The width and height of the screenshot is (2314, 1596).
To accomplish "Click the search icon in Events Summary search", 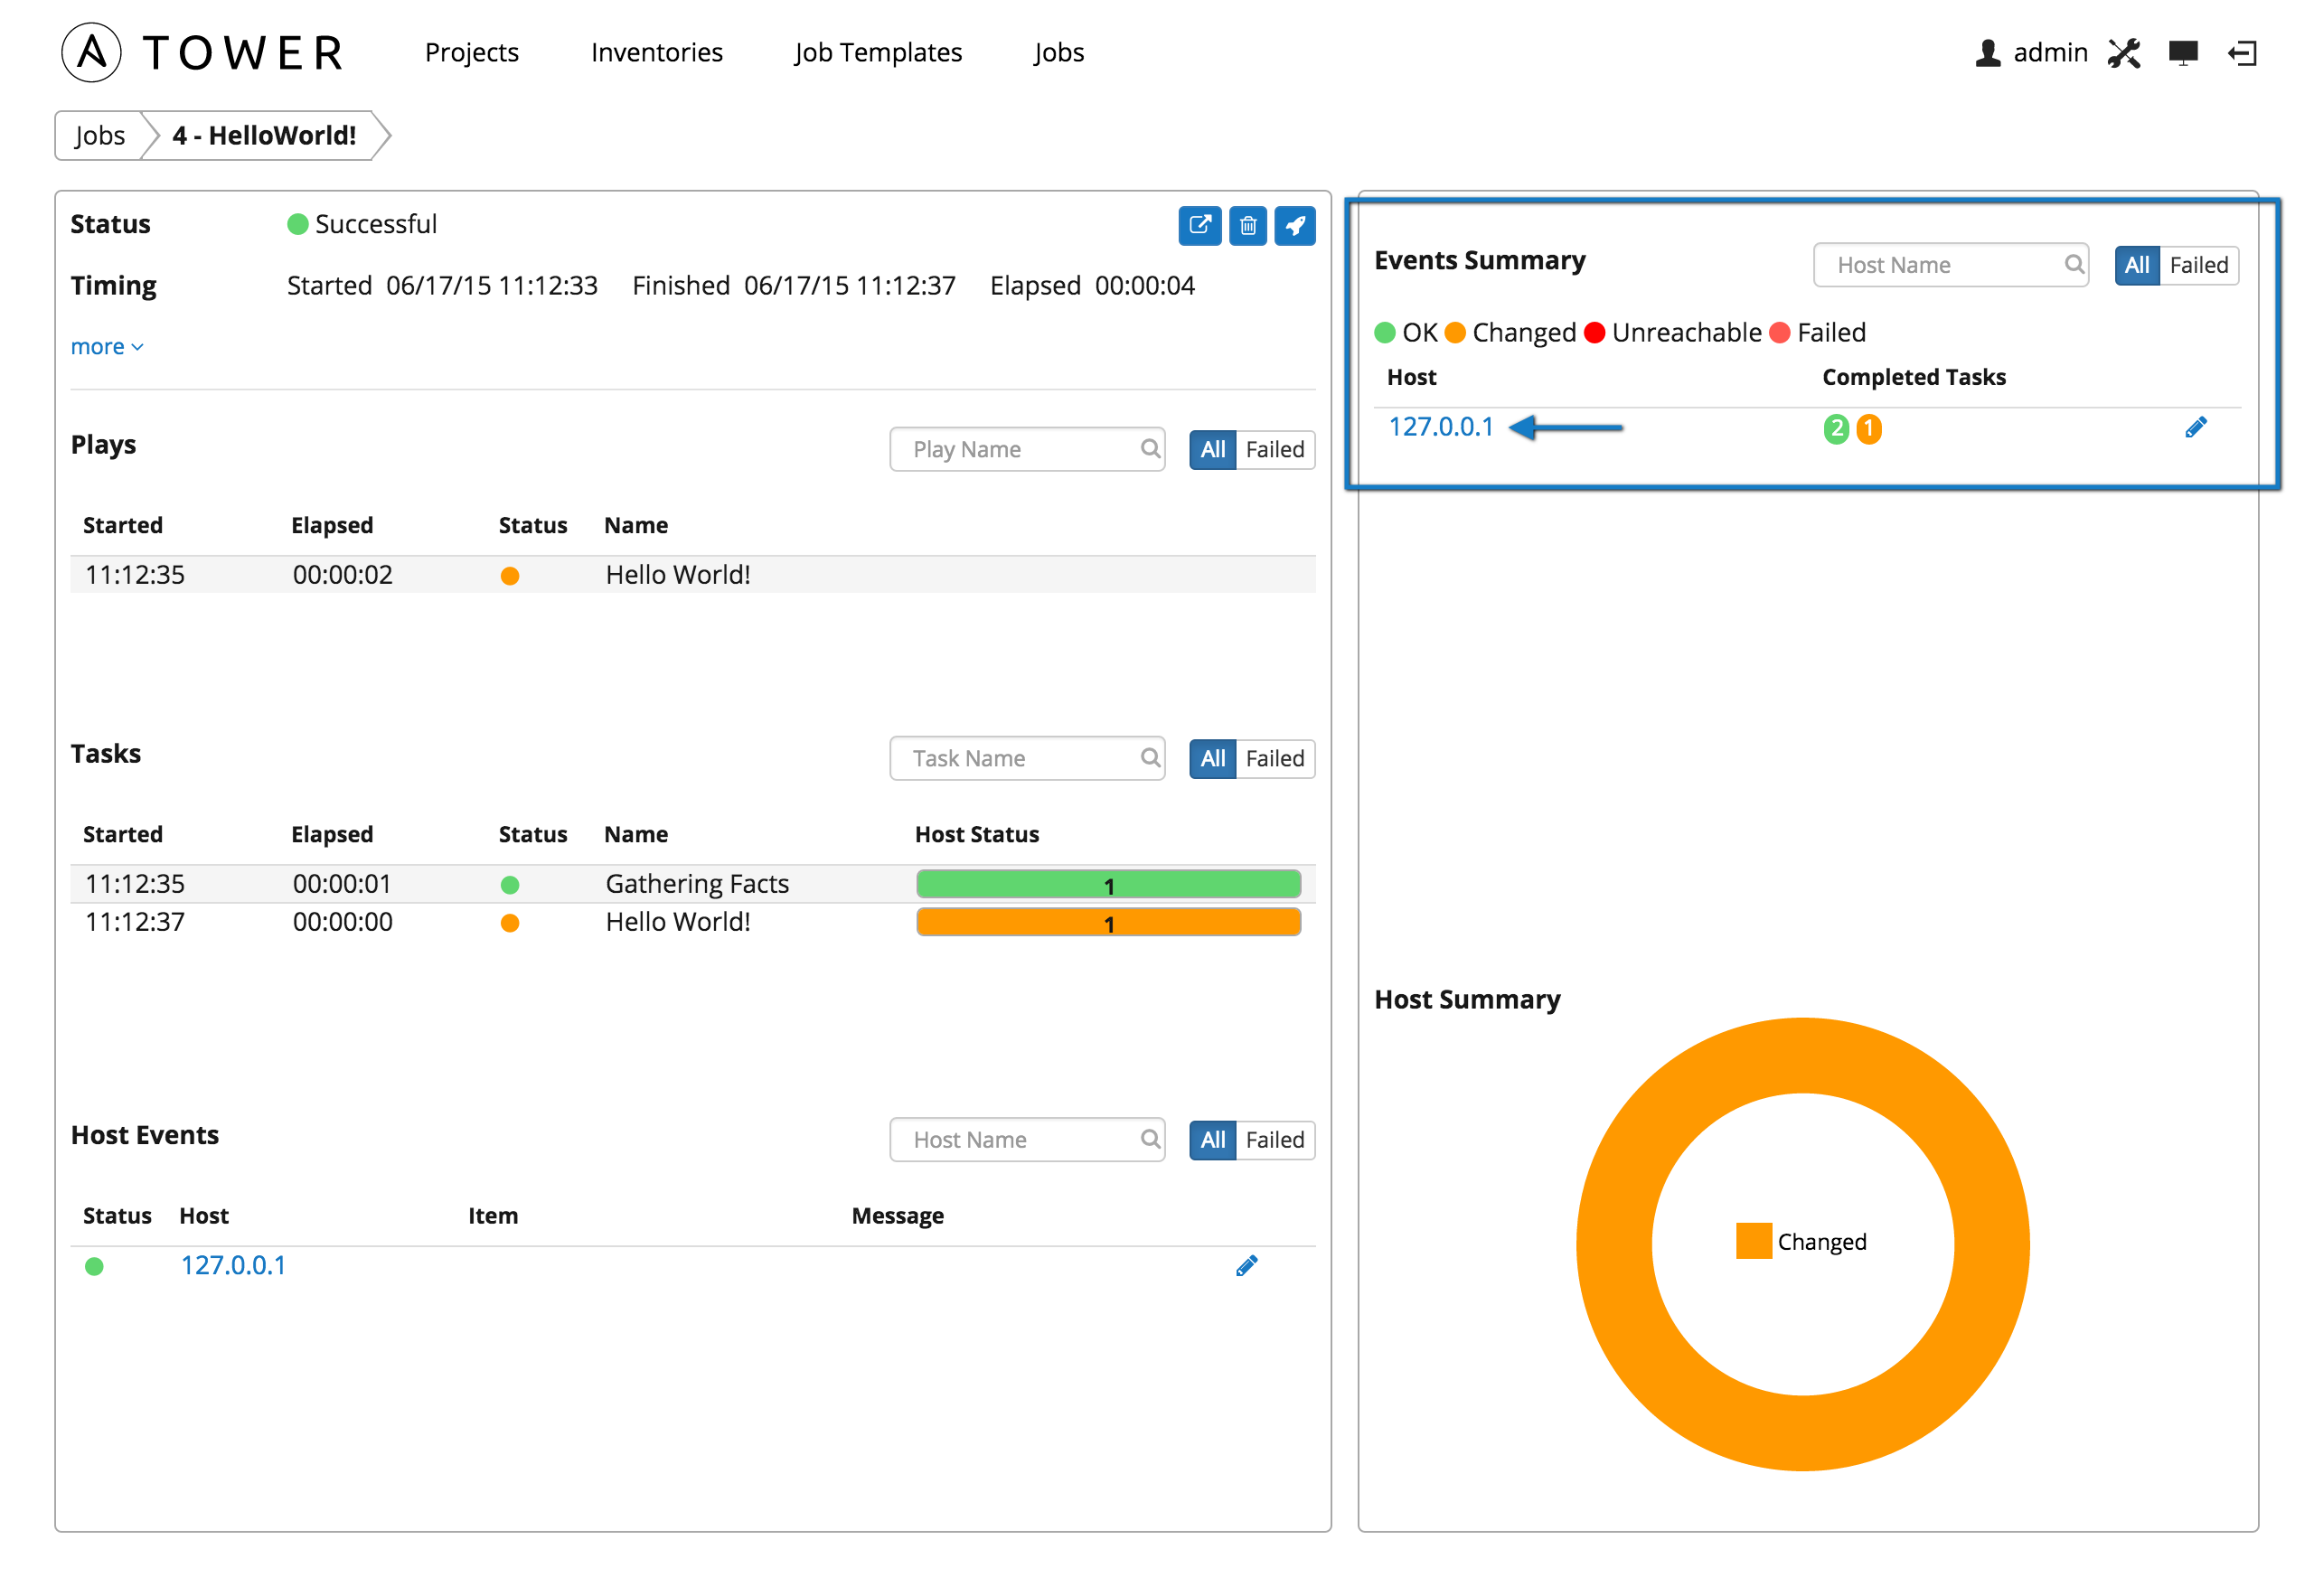I will 2074,264.
